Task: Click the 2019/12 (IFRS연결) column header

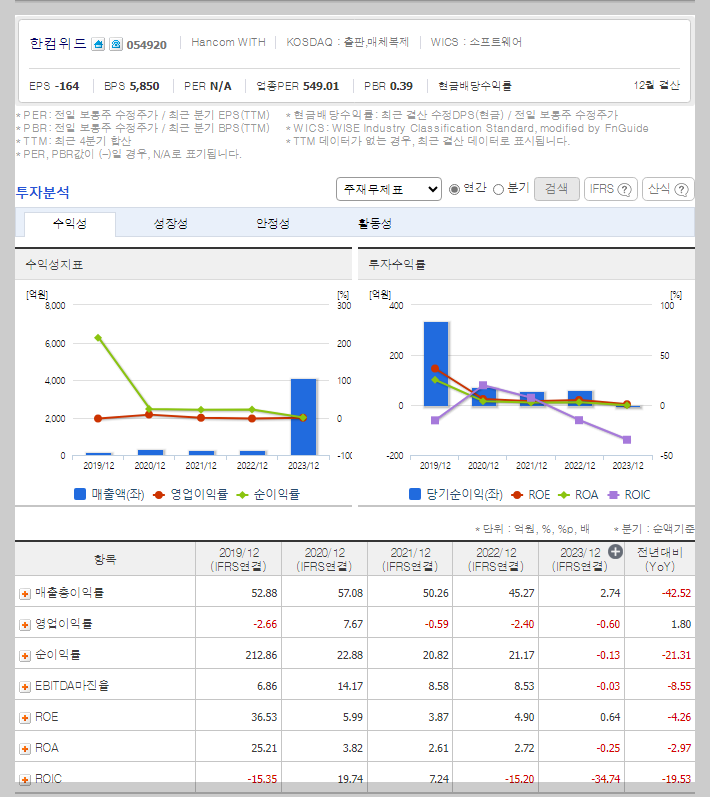Action: [x=238, y=559]
